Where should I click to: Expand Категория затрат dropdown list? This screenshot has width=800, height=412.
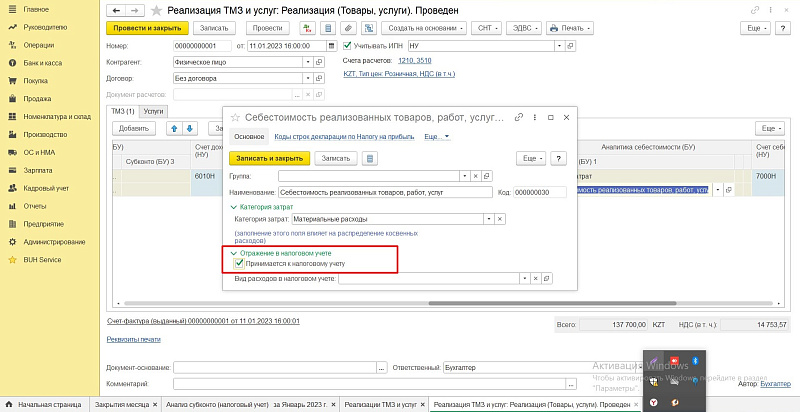[488, 218]
